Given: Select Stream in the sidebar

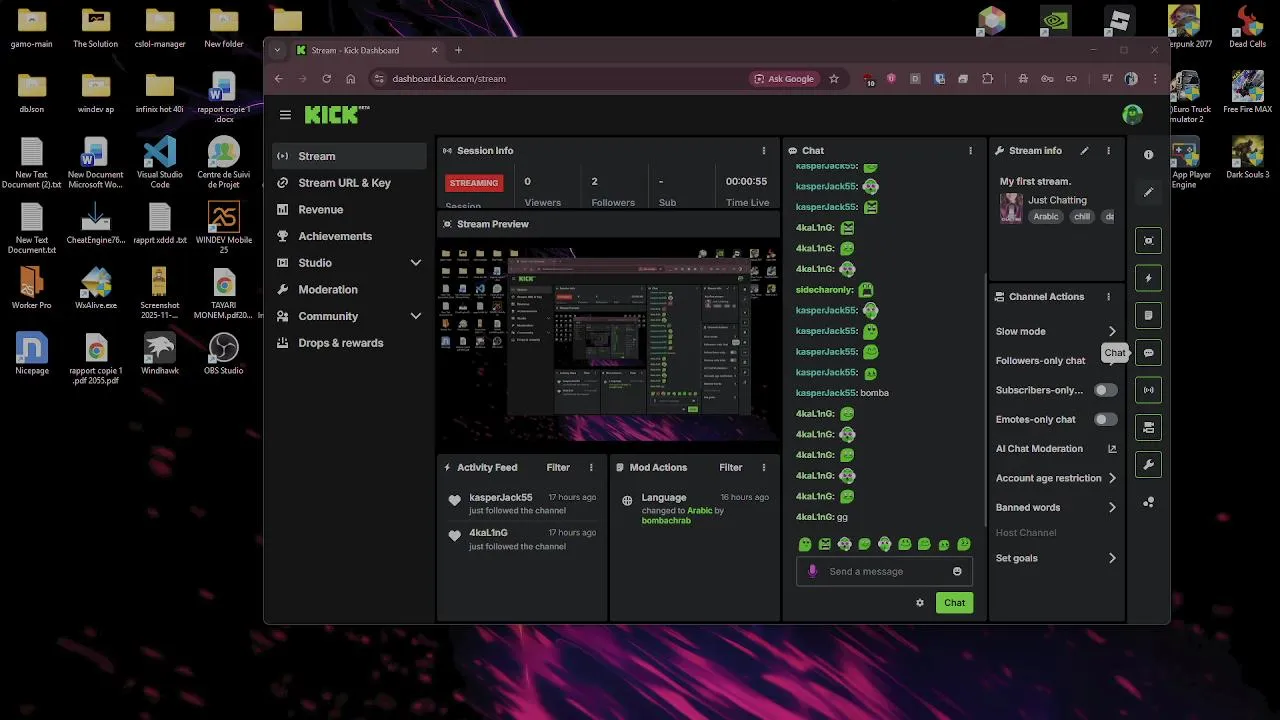Looking at the screenshot, I should 349,156.
